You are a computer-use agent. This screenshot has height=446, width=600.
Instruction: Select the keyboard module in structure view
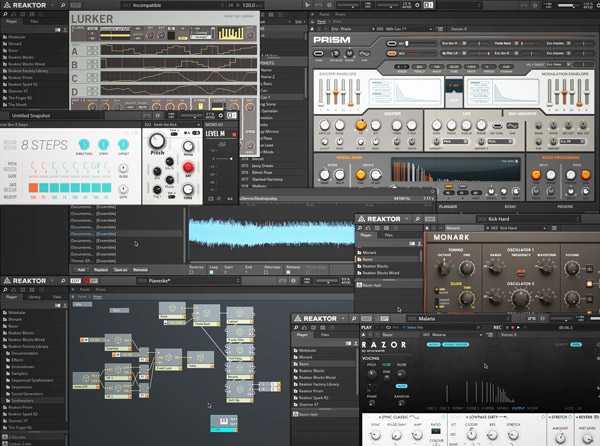pyautogui.click(x=224, y=423)
